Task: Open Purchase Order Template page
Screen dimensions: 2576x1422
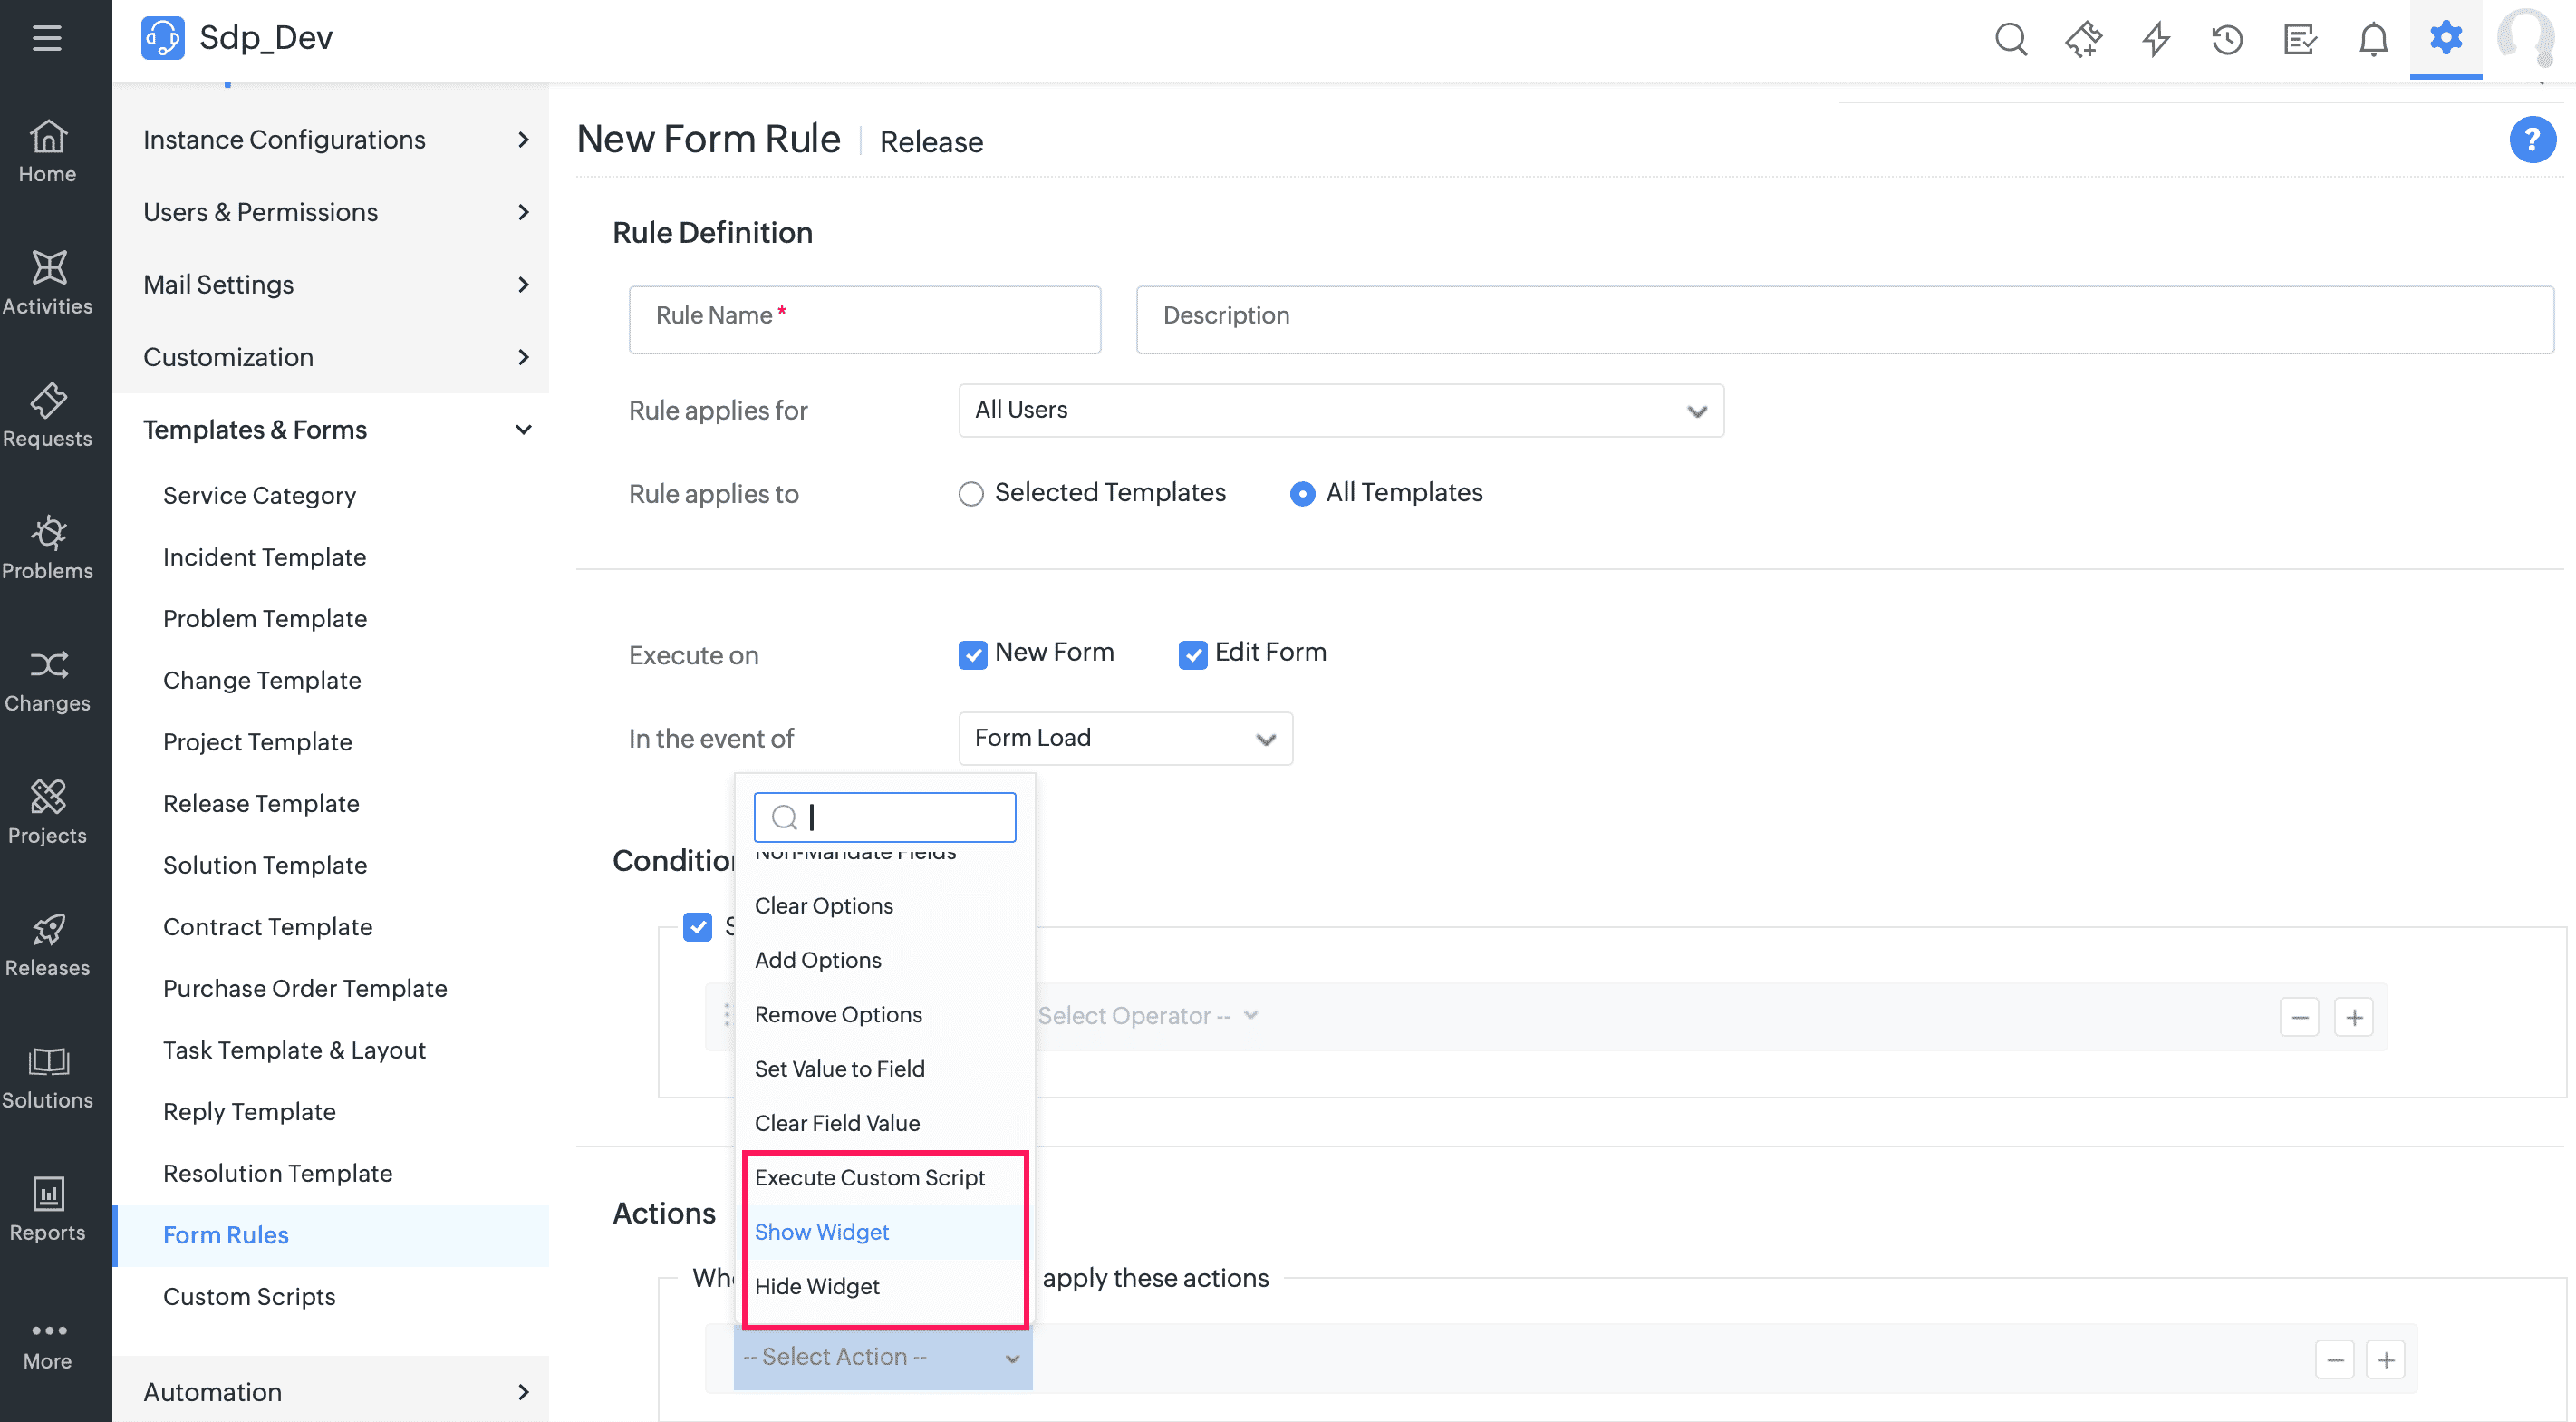Action: pos(304,988)
